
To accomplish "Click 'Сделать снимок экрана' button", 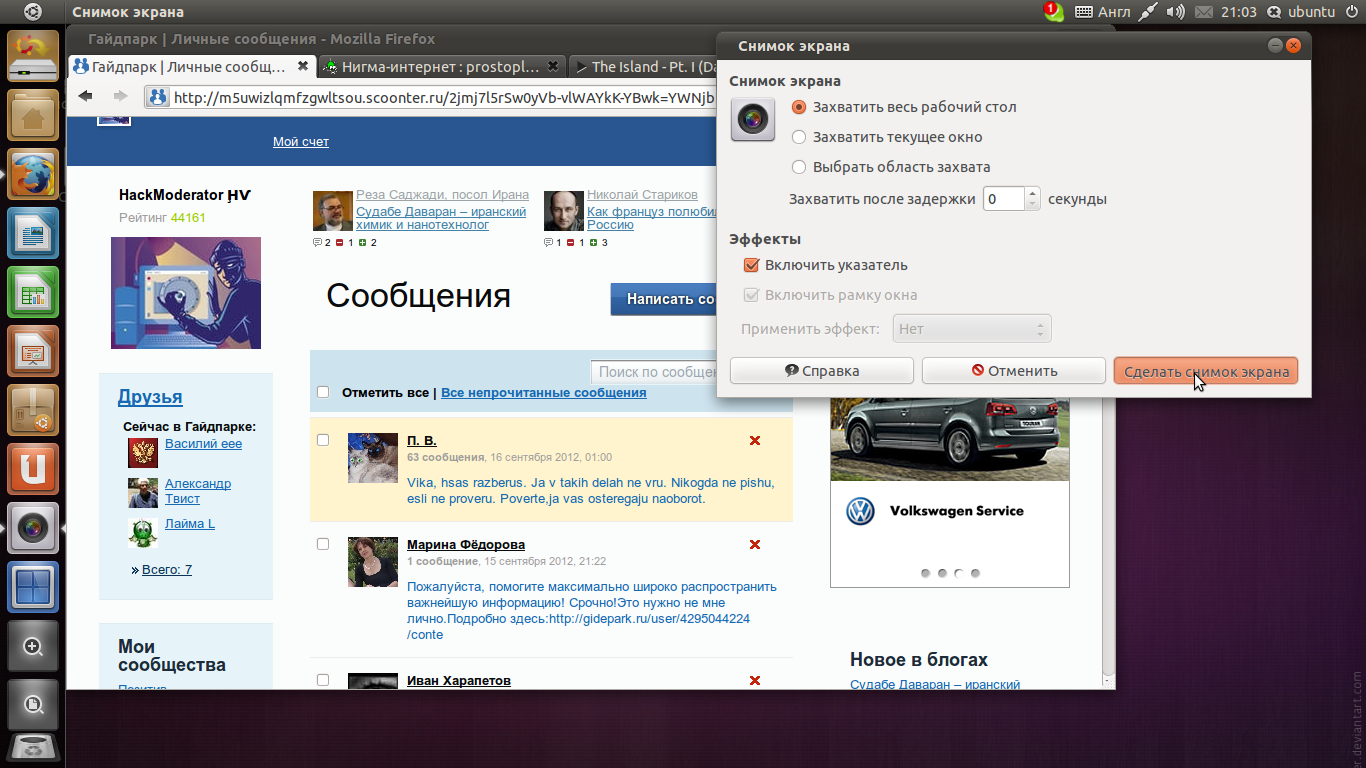I will coord(1206,370).
